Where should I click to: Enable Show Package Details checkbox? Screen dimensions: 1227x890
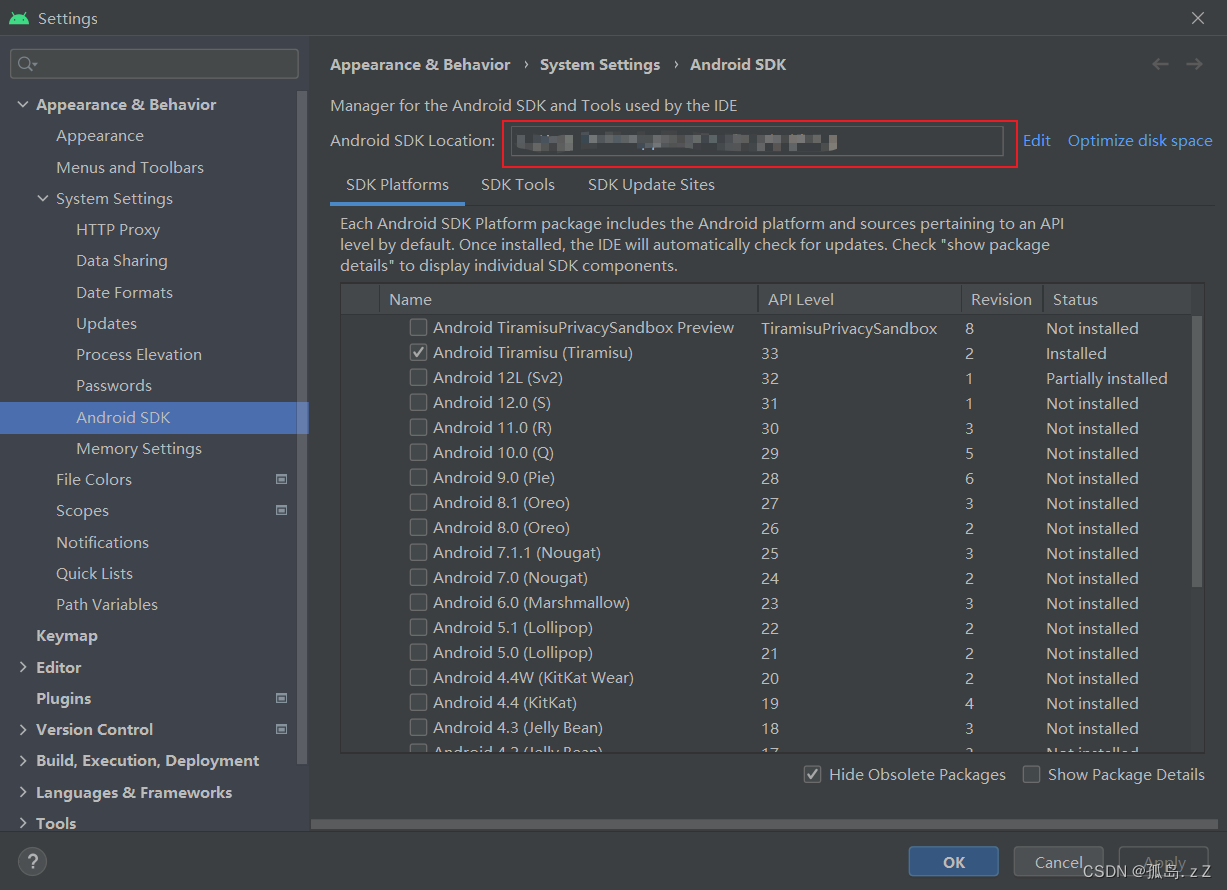click(1031, 775)
